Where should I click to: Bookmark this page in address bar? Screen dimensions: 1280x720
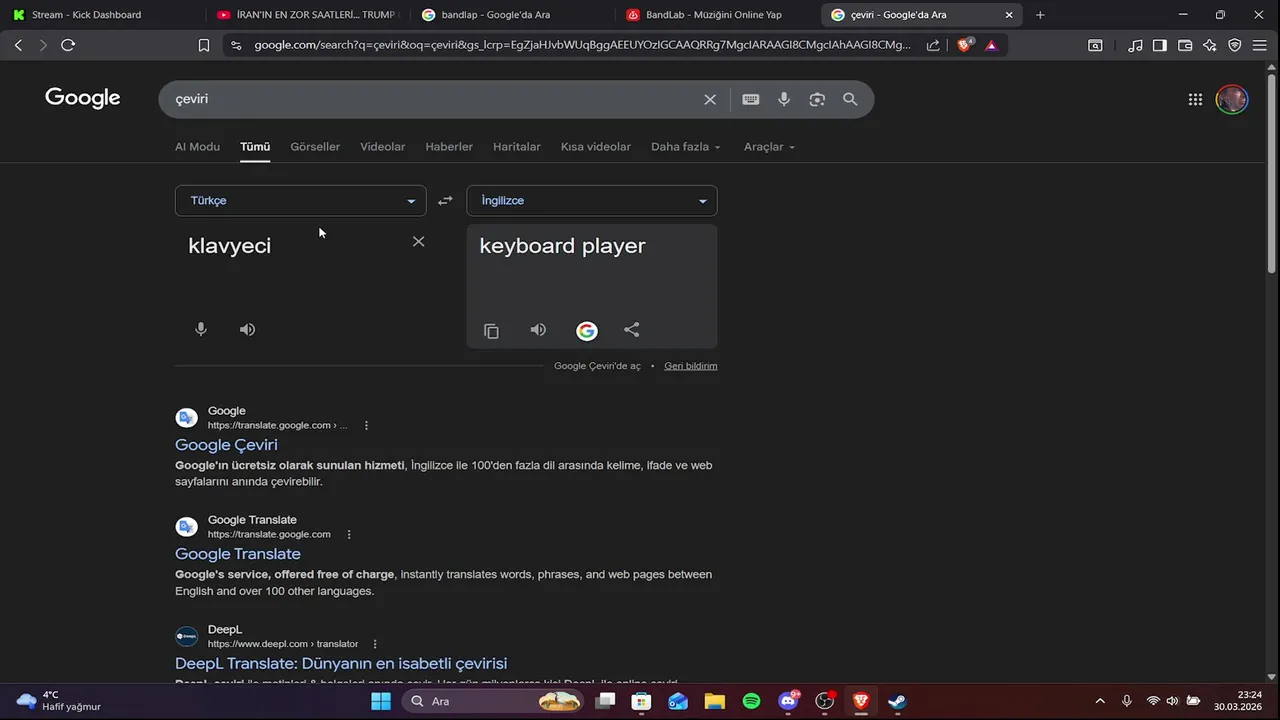[x=204, y=45]
